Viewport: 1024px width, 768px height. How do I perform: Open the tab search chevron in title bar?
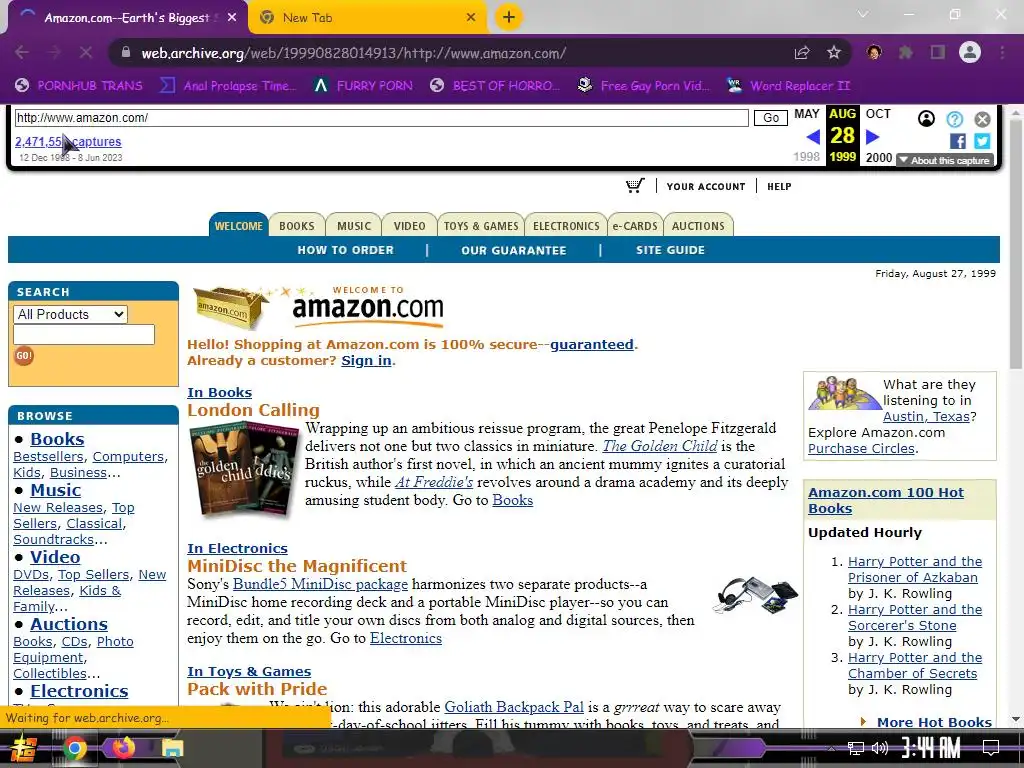coord(863,14)
